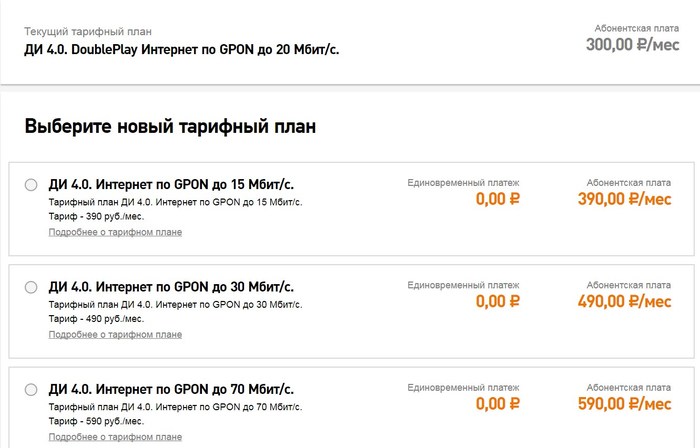Click the one-time payment for 70 Мбит/с plan

pyautogui.click(x=497, y=403)
